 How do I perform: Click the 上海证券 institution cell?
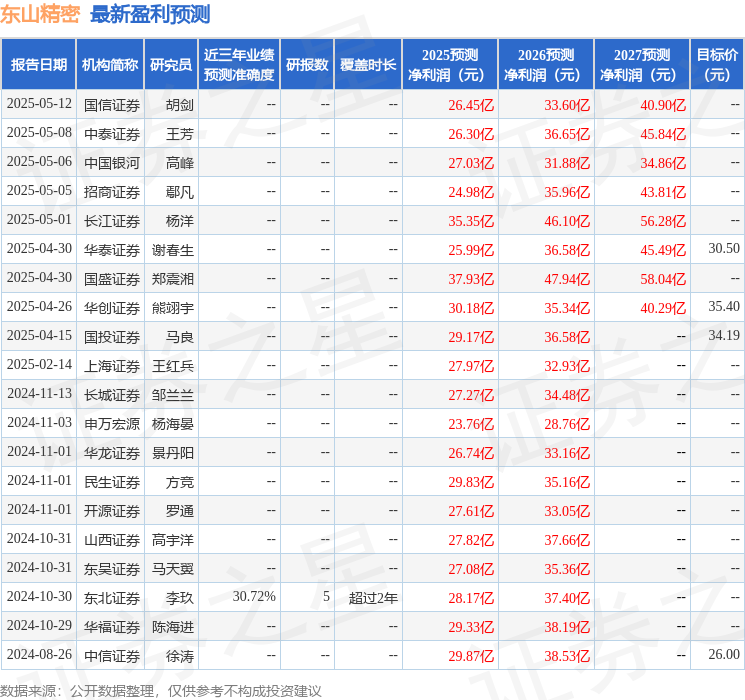pyautogui.click(x=112, y=366)
